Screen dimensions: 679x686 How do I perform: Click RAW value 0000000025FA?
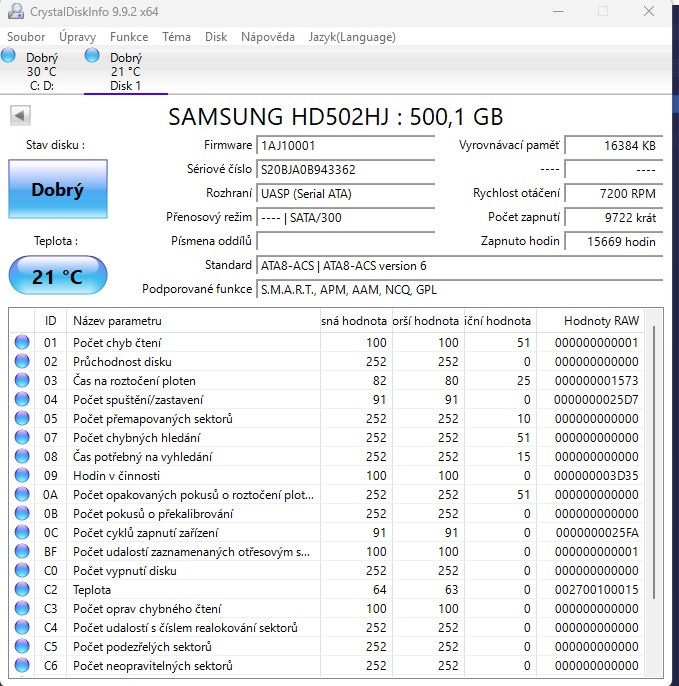coord(597,533)
